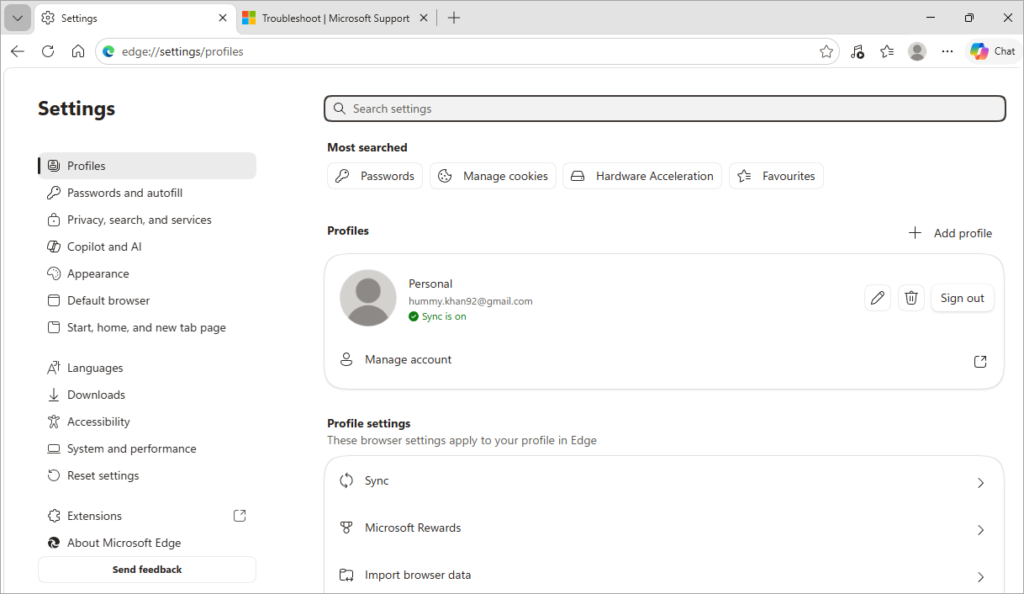Open the tab search dropdown arrow
The width and height of the screenshot is (1024, 594).
click(18, 18)
